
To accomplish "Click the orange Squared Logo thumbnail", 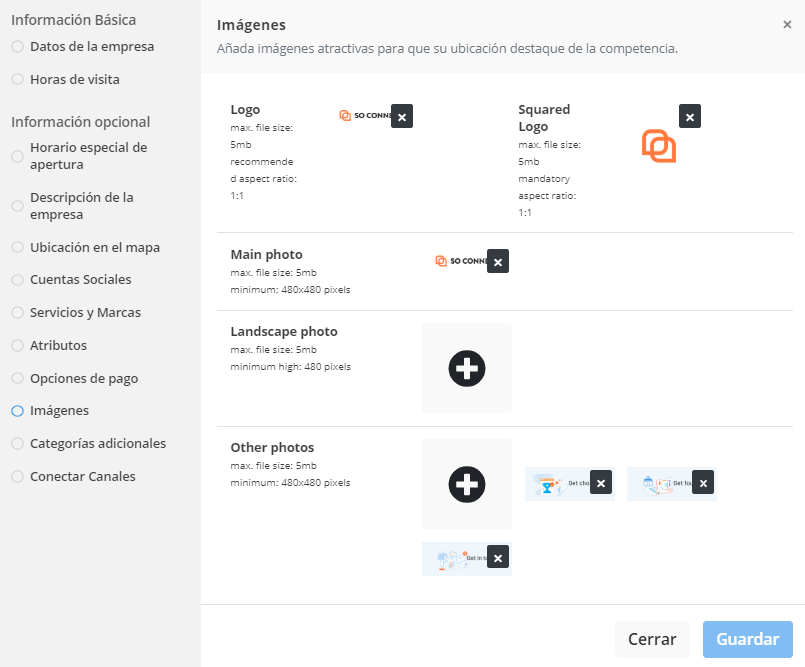I will click(659, 146).
